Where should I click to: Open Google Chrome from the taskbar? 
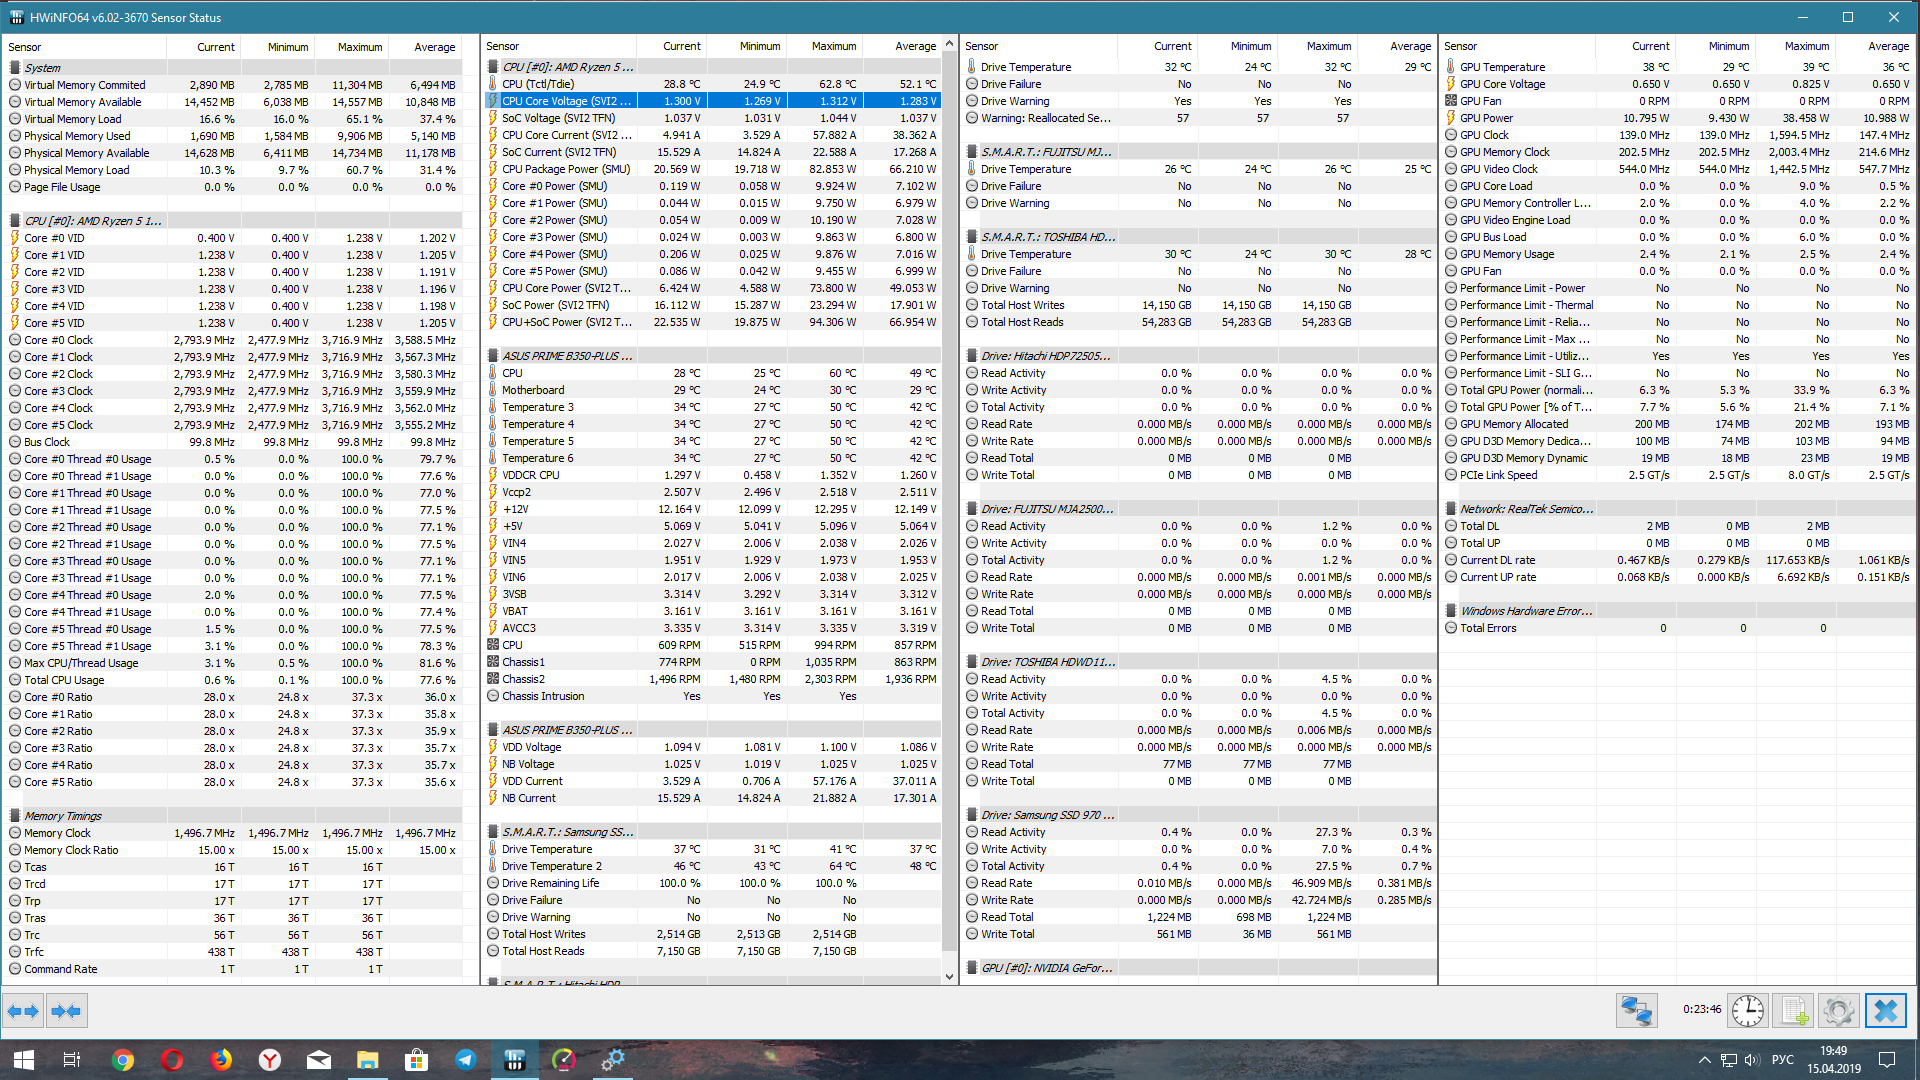123,1060
